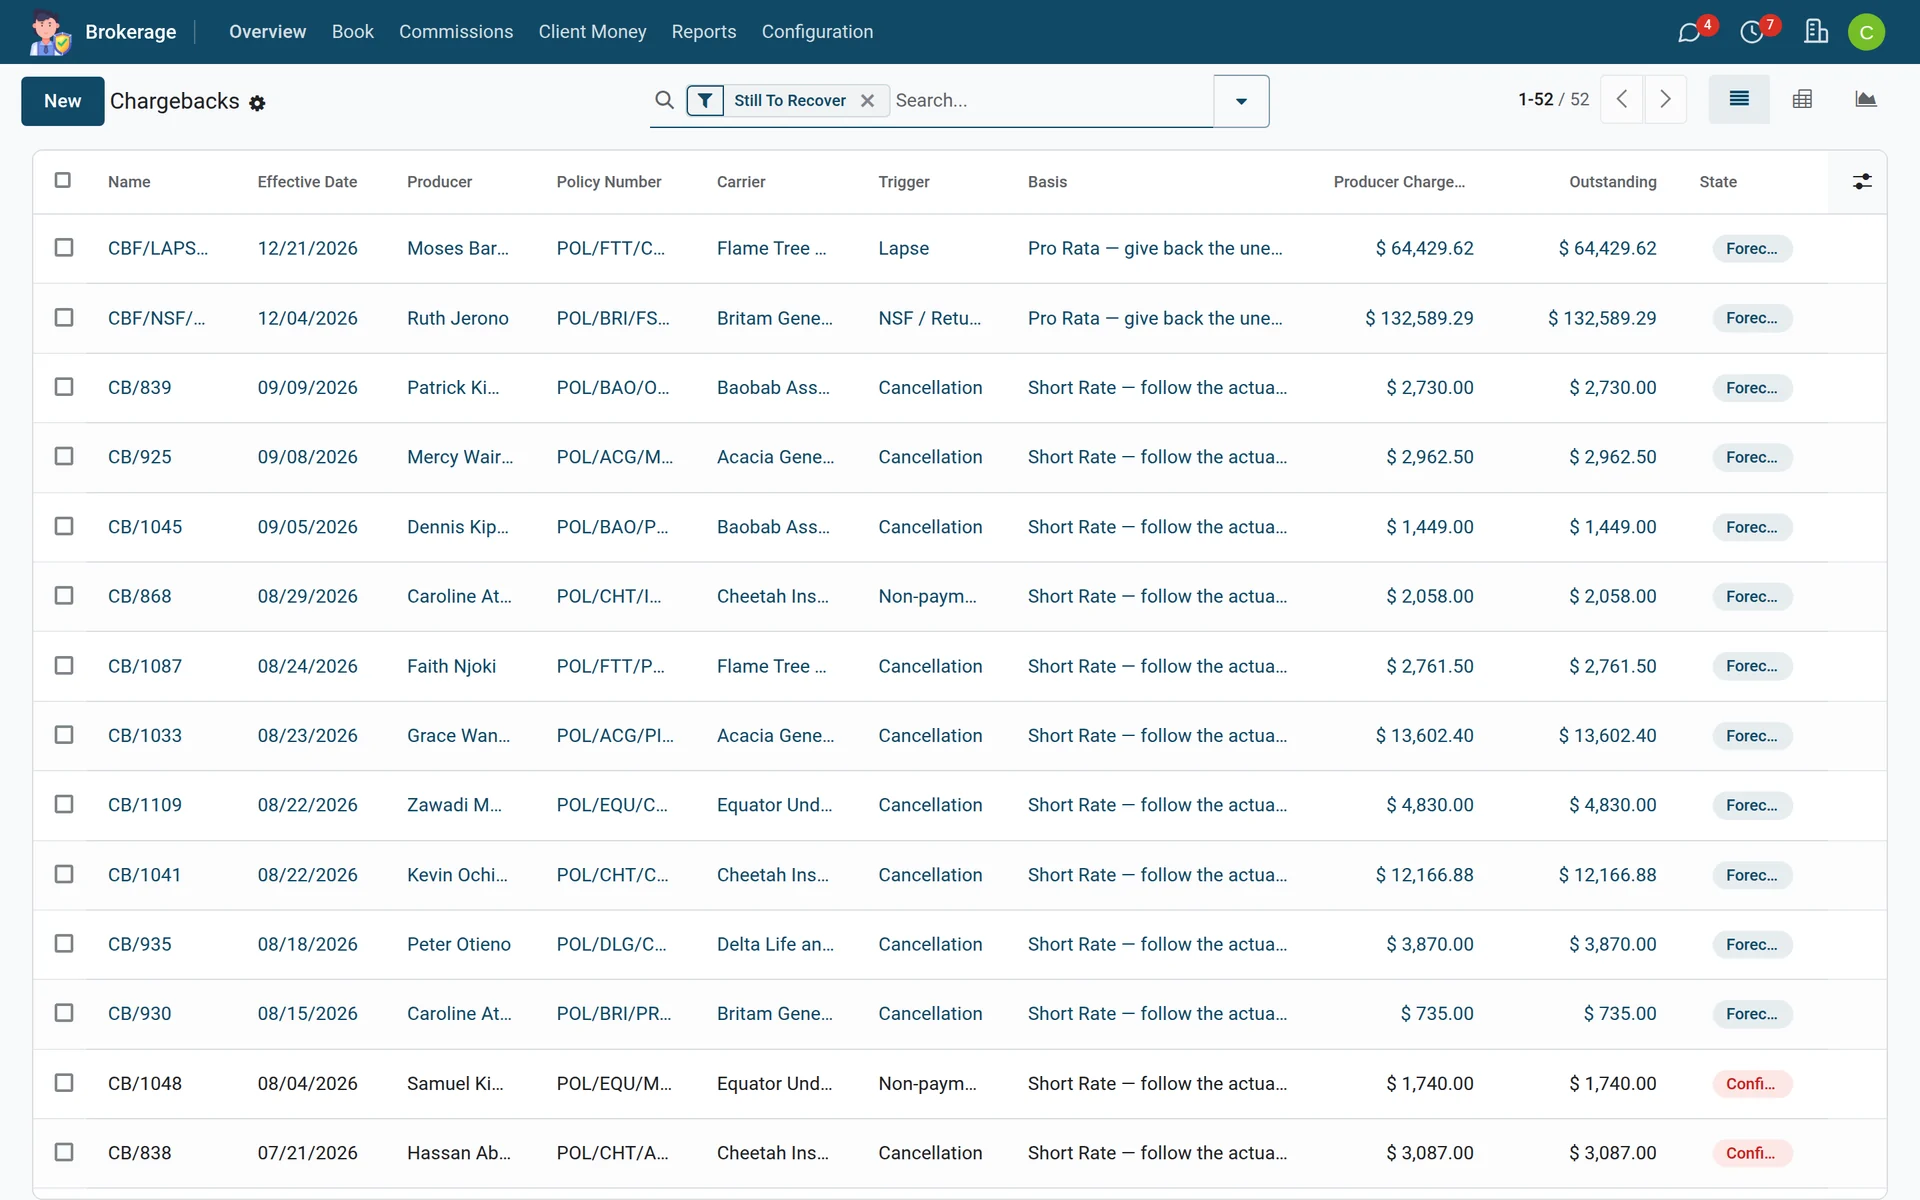Sort by the Producer column header
The width and height of the screenshot is (1920, 1200).
[x=439, y=182]
